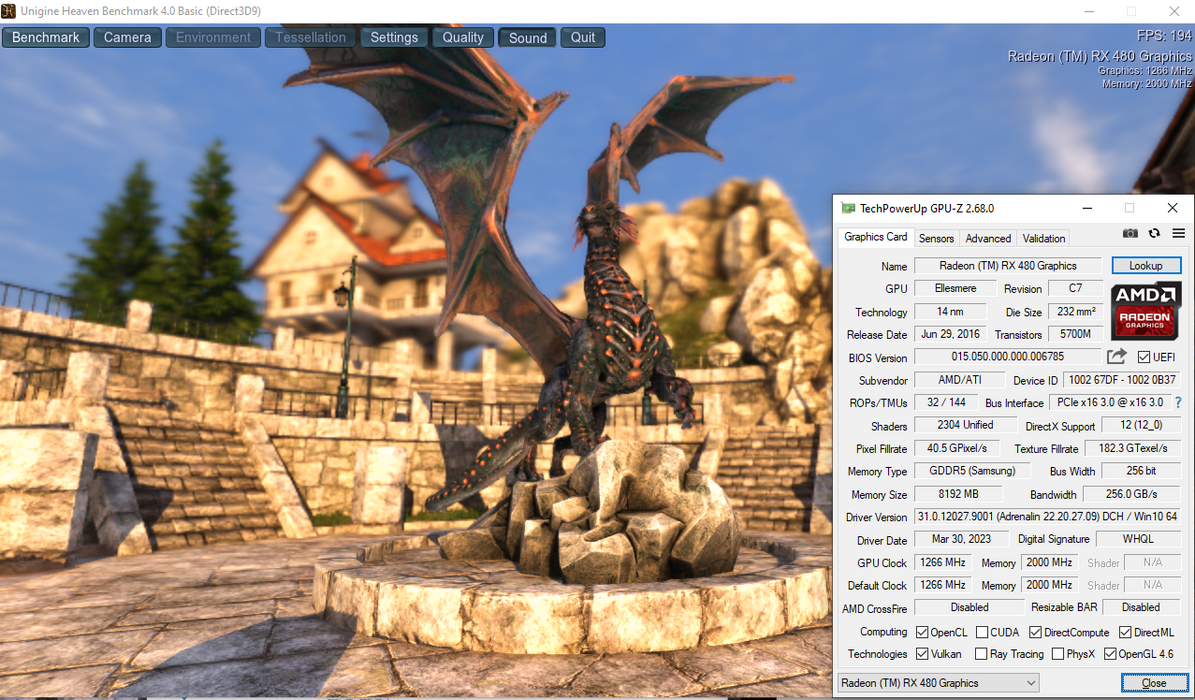
Task: Click the 5700M transistors value
Action: [x=1075, y=334]
